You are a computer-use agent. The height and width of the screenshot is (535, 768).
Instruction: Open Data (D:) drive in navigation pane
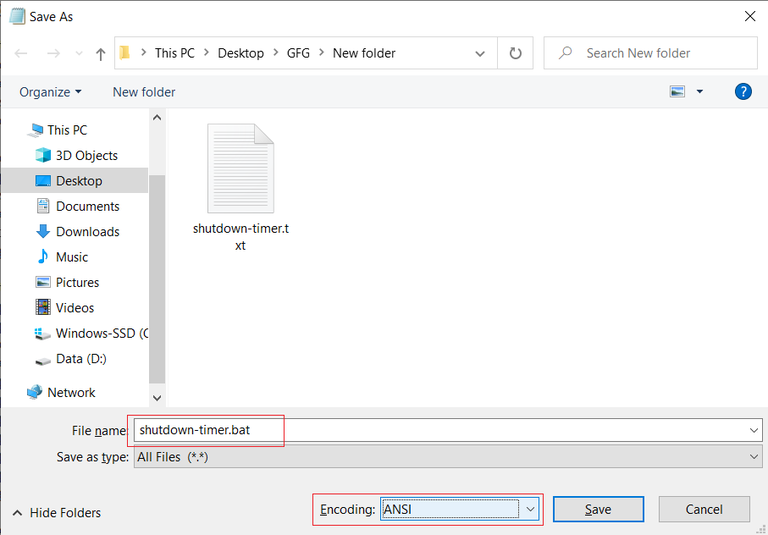(x=81, y=359)
